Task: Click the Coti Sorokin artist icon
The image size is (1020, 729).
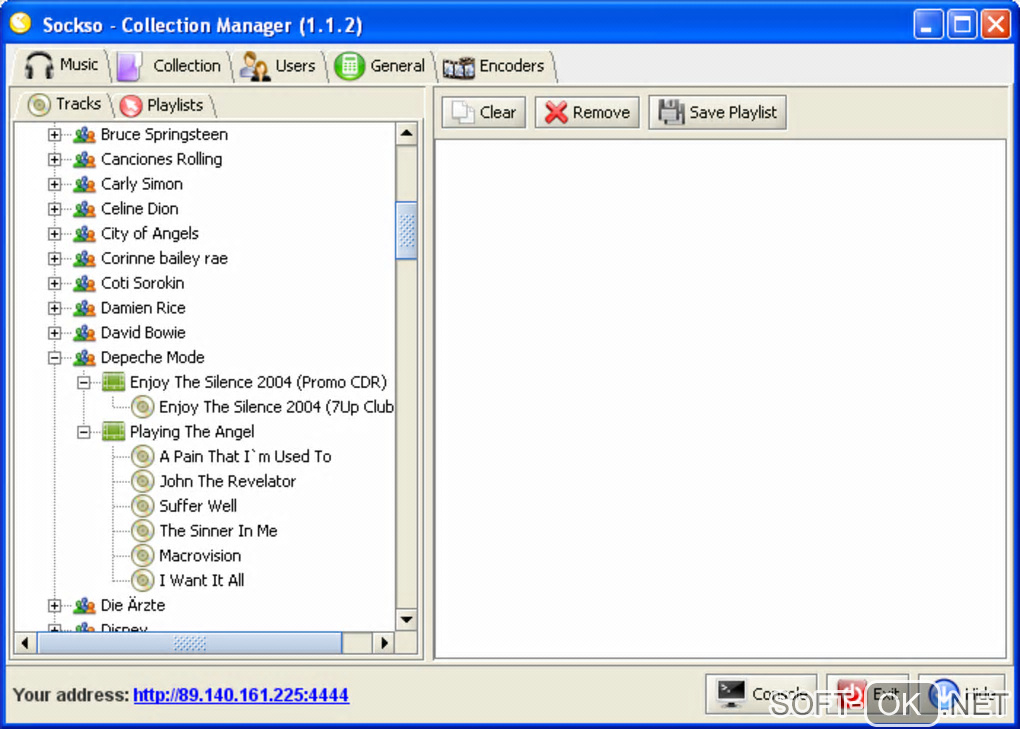Action: pos(85,283)
